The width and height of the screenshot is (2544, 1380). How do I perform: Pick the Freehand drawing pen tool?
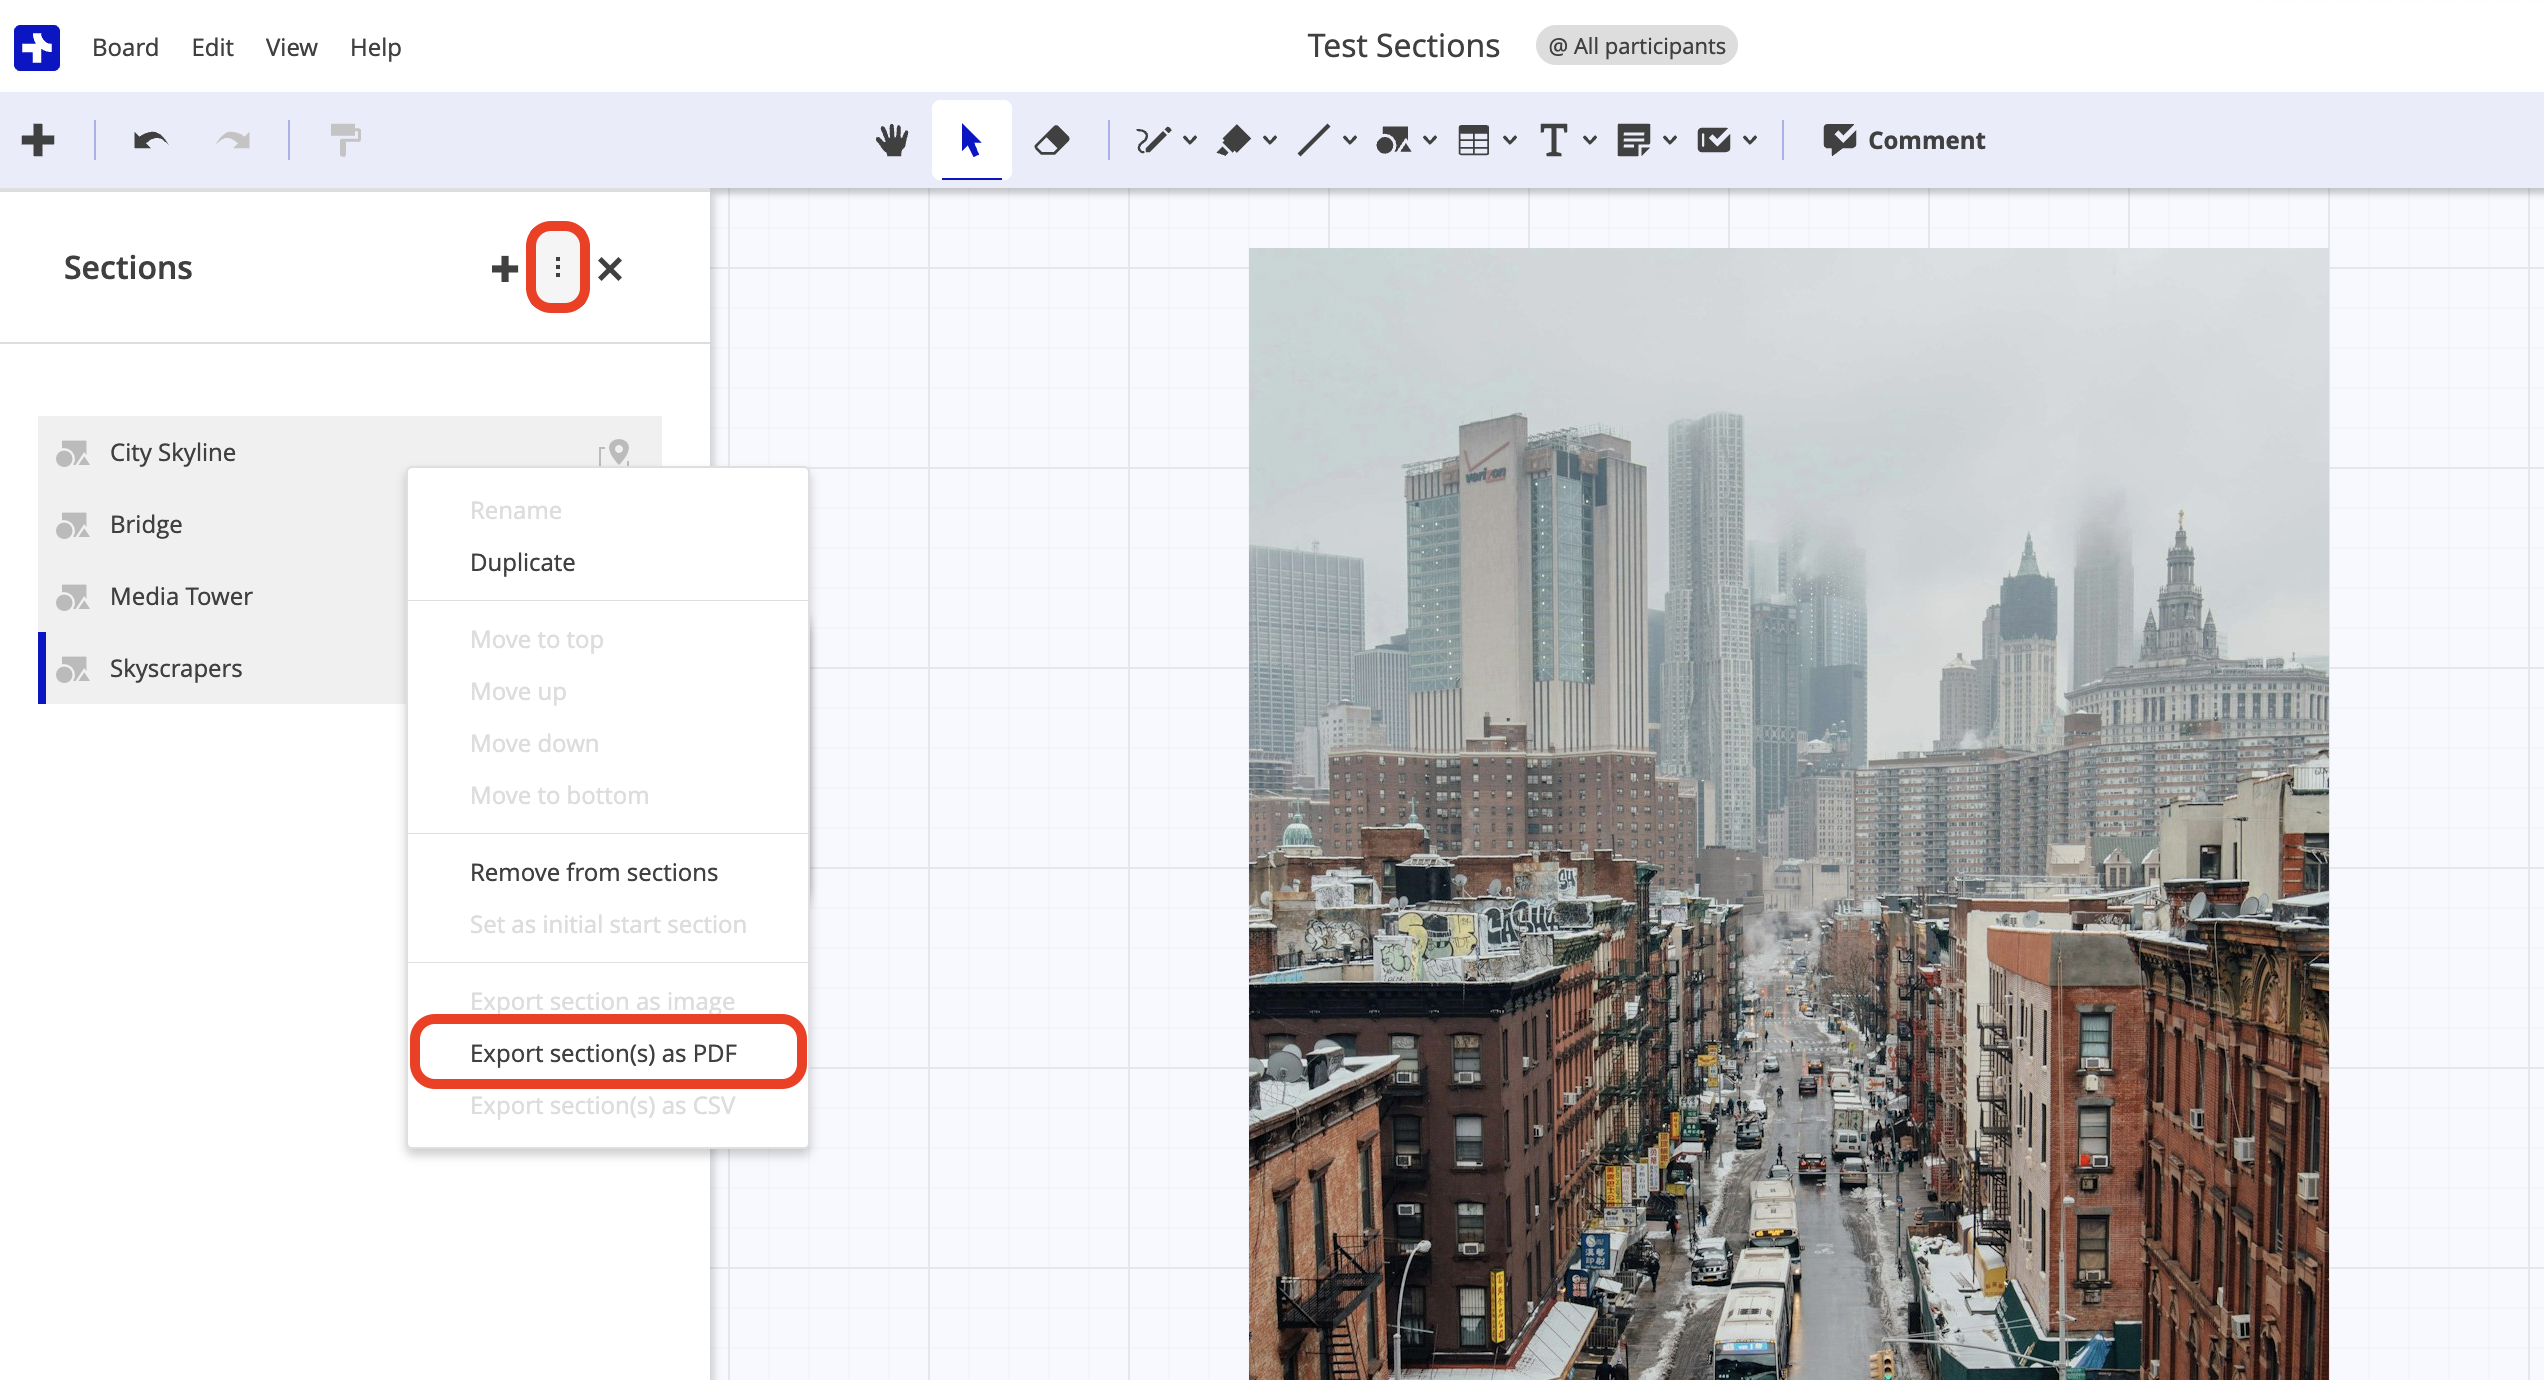[1155, 140]
